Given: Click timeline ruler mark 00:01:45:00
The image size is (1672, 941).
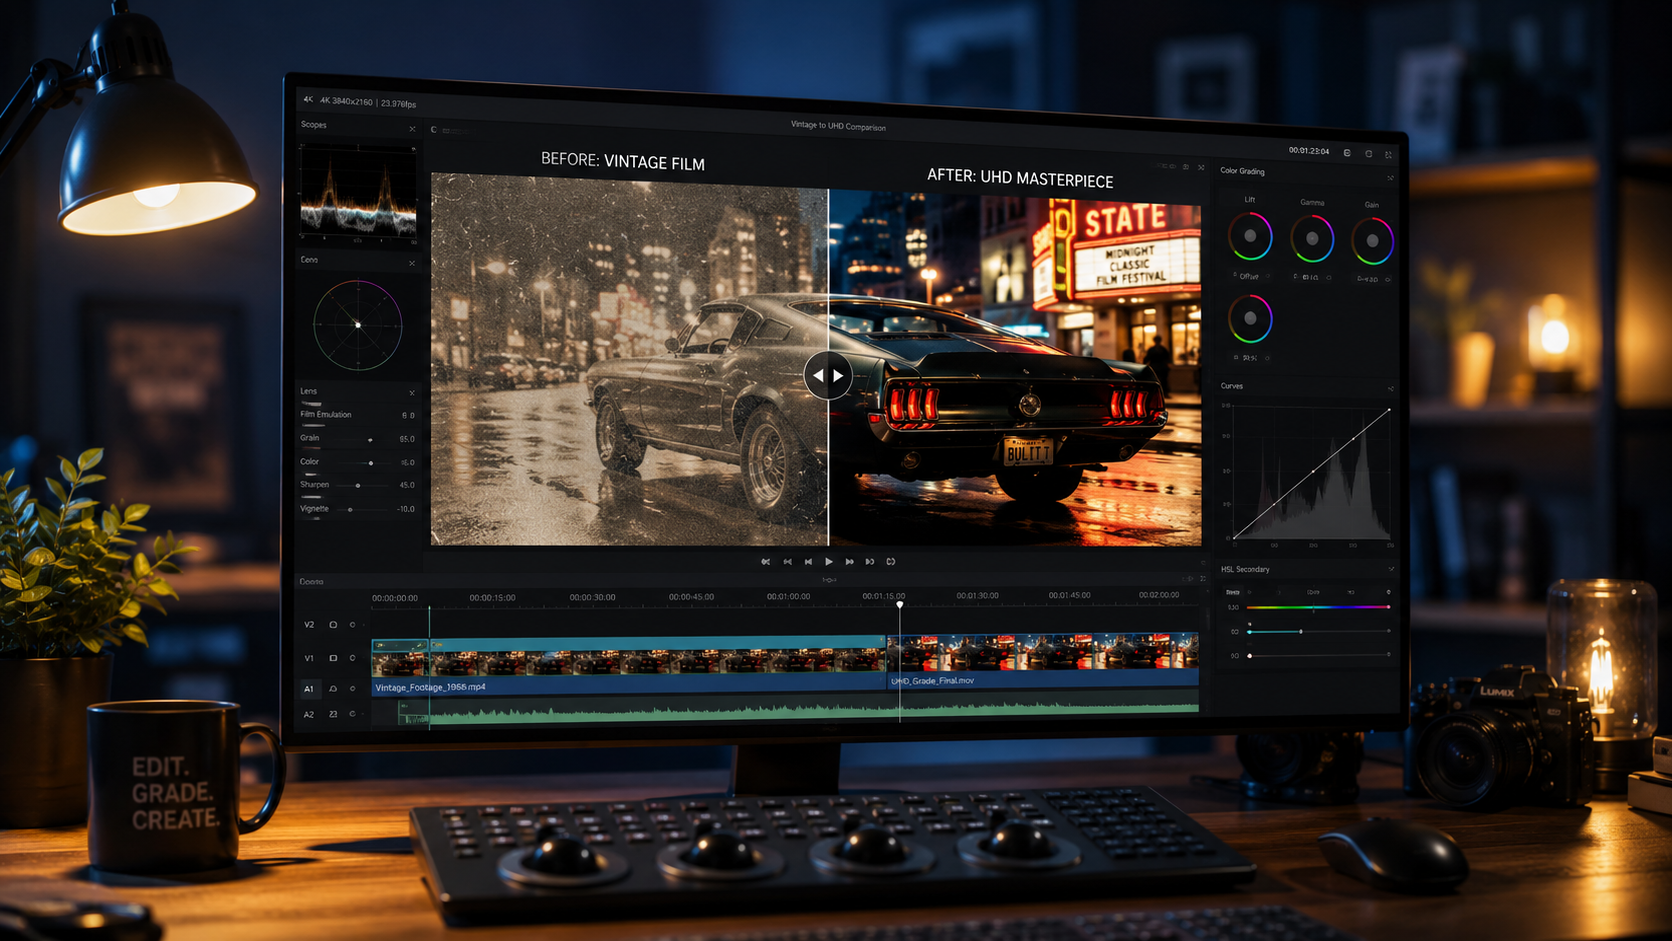Looking at the screenshot, I should coord(1070,595).
